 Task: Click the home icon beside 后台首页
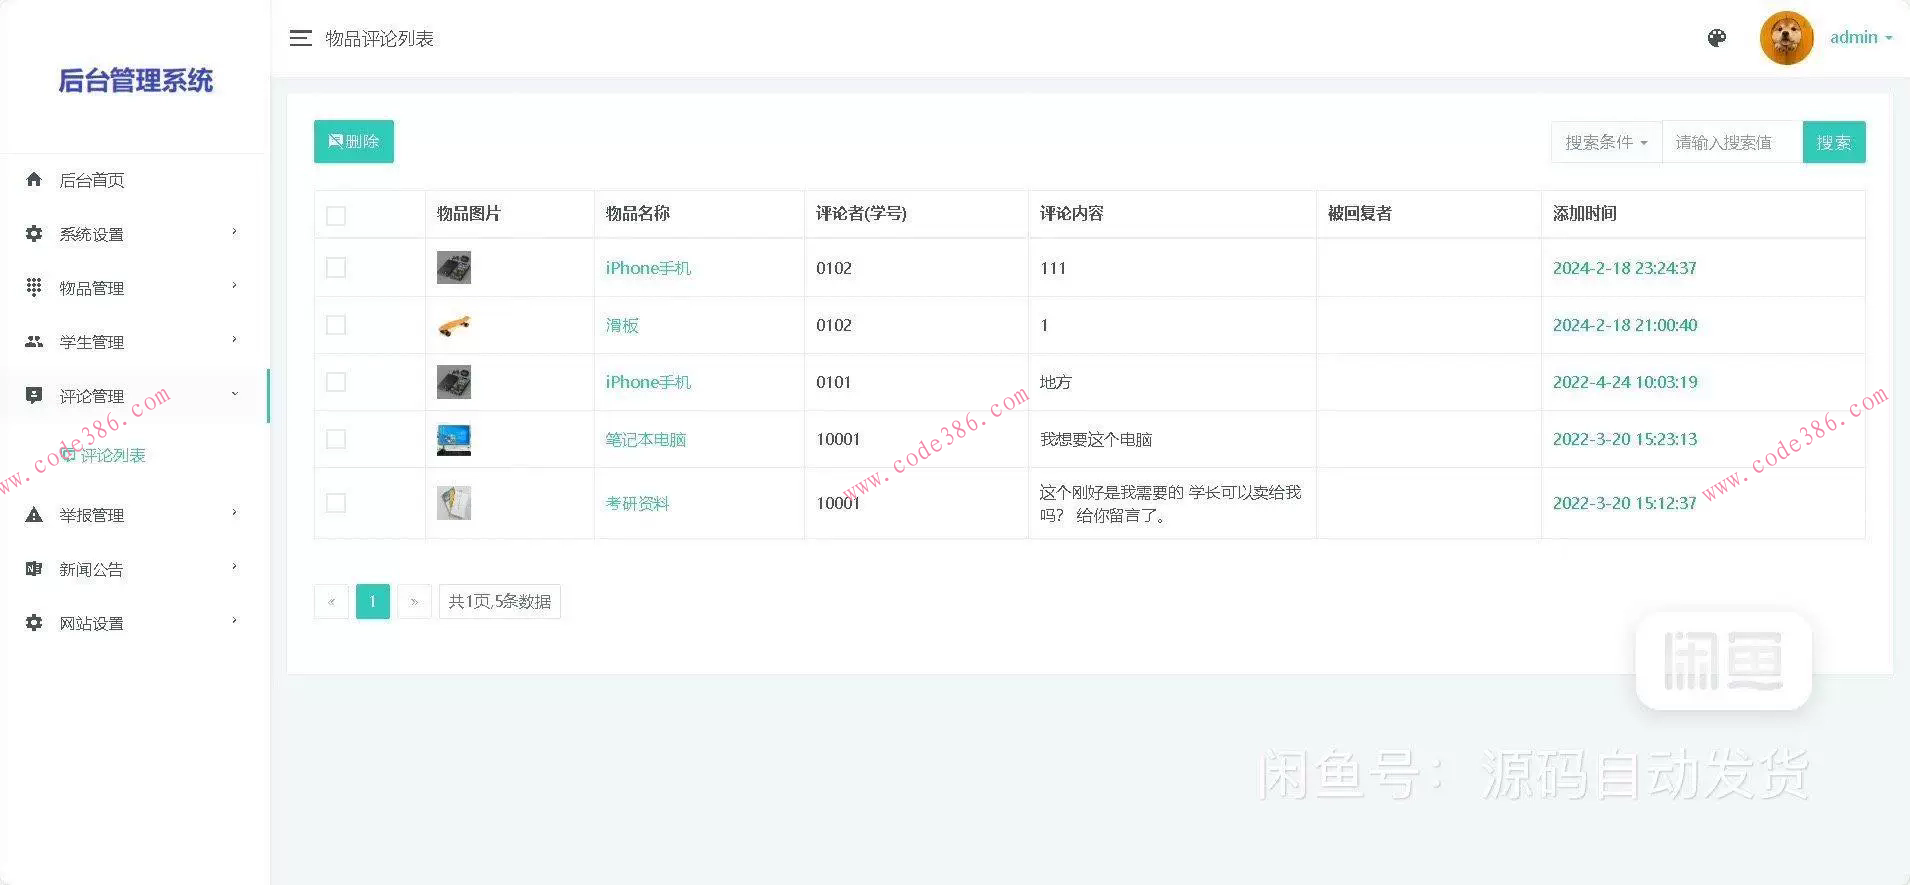click(34, 180)
